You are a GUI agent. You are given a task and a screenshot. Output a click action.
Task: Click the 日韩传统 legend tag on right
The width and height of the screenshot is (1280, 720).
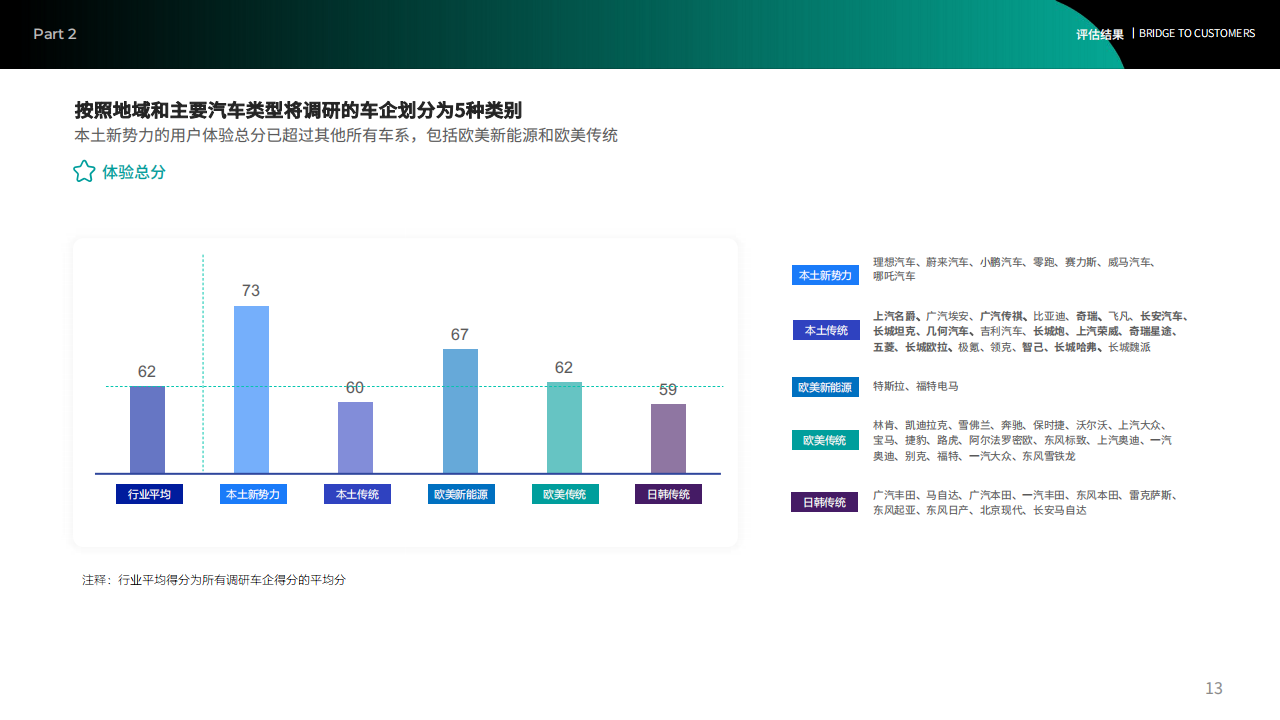(x=825, y=502)
